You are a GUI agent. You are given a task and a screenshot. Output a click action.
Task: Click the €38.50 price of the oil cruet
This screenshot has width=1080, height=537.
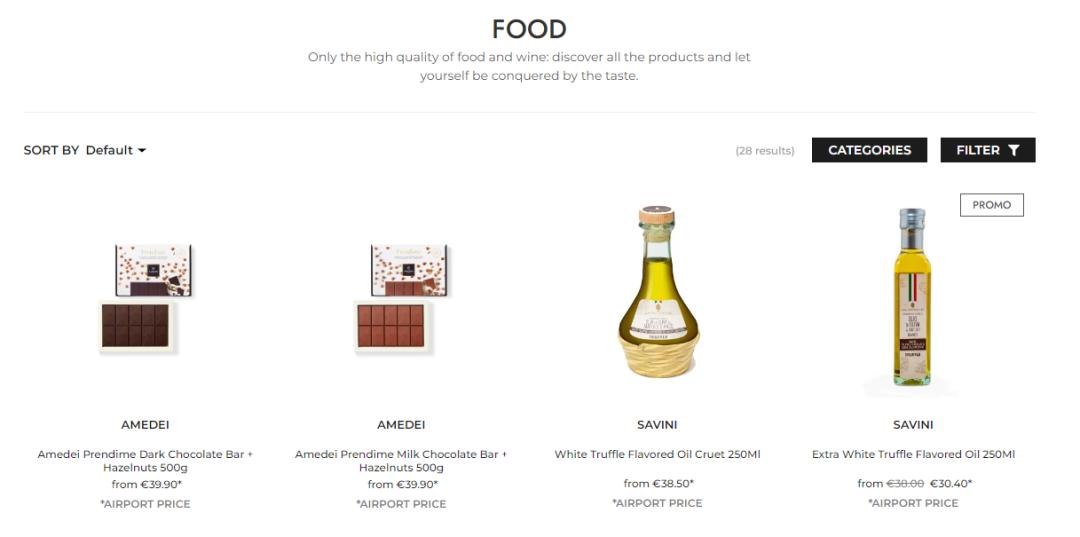[x=672, y=484]
